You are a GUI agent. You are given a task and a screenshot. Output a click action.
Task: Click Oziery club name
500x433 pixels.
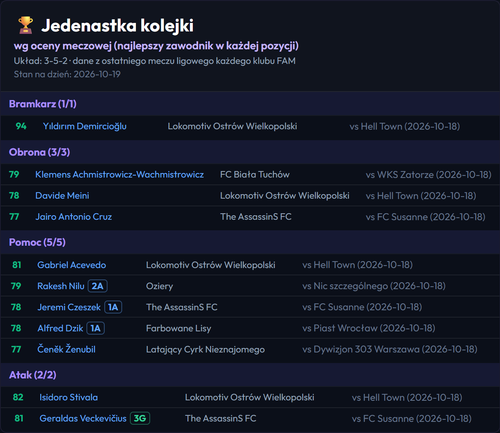(x=159, y=286)
